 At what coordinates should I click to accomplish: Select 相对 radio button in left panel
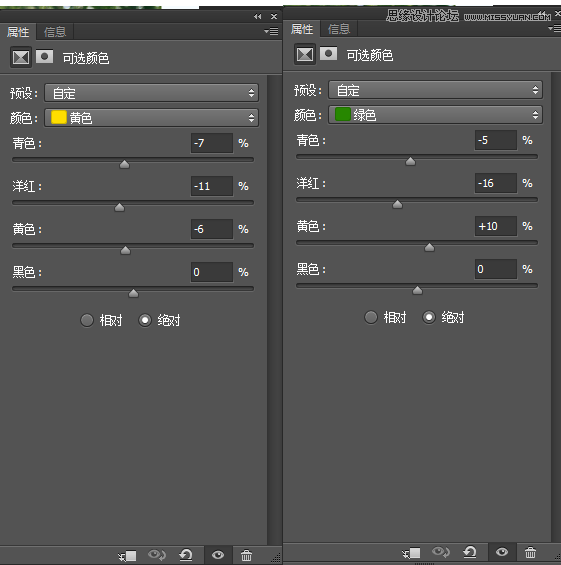pyautogui.click(x=87, y=320)
